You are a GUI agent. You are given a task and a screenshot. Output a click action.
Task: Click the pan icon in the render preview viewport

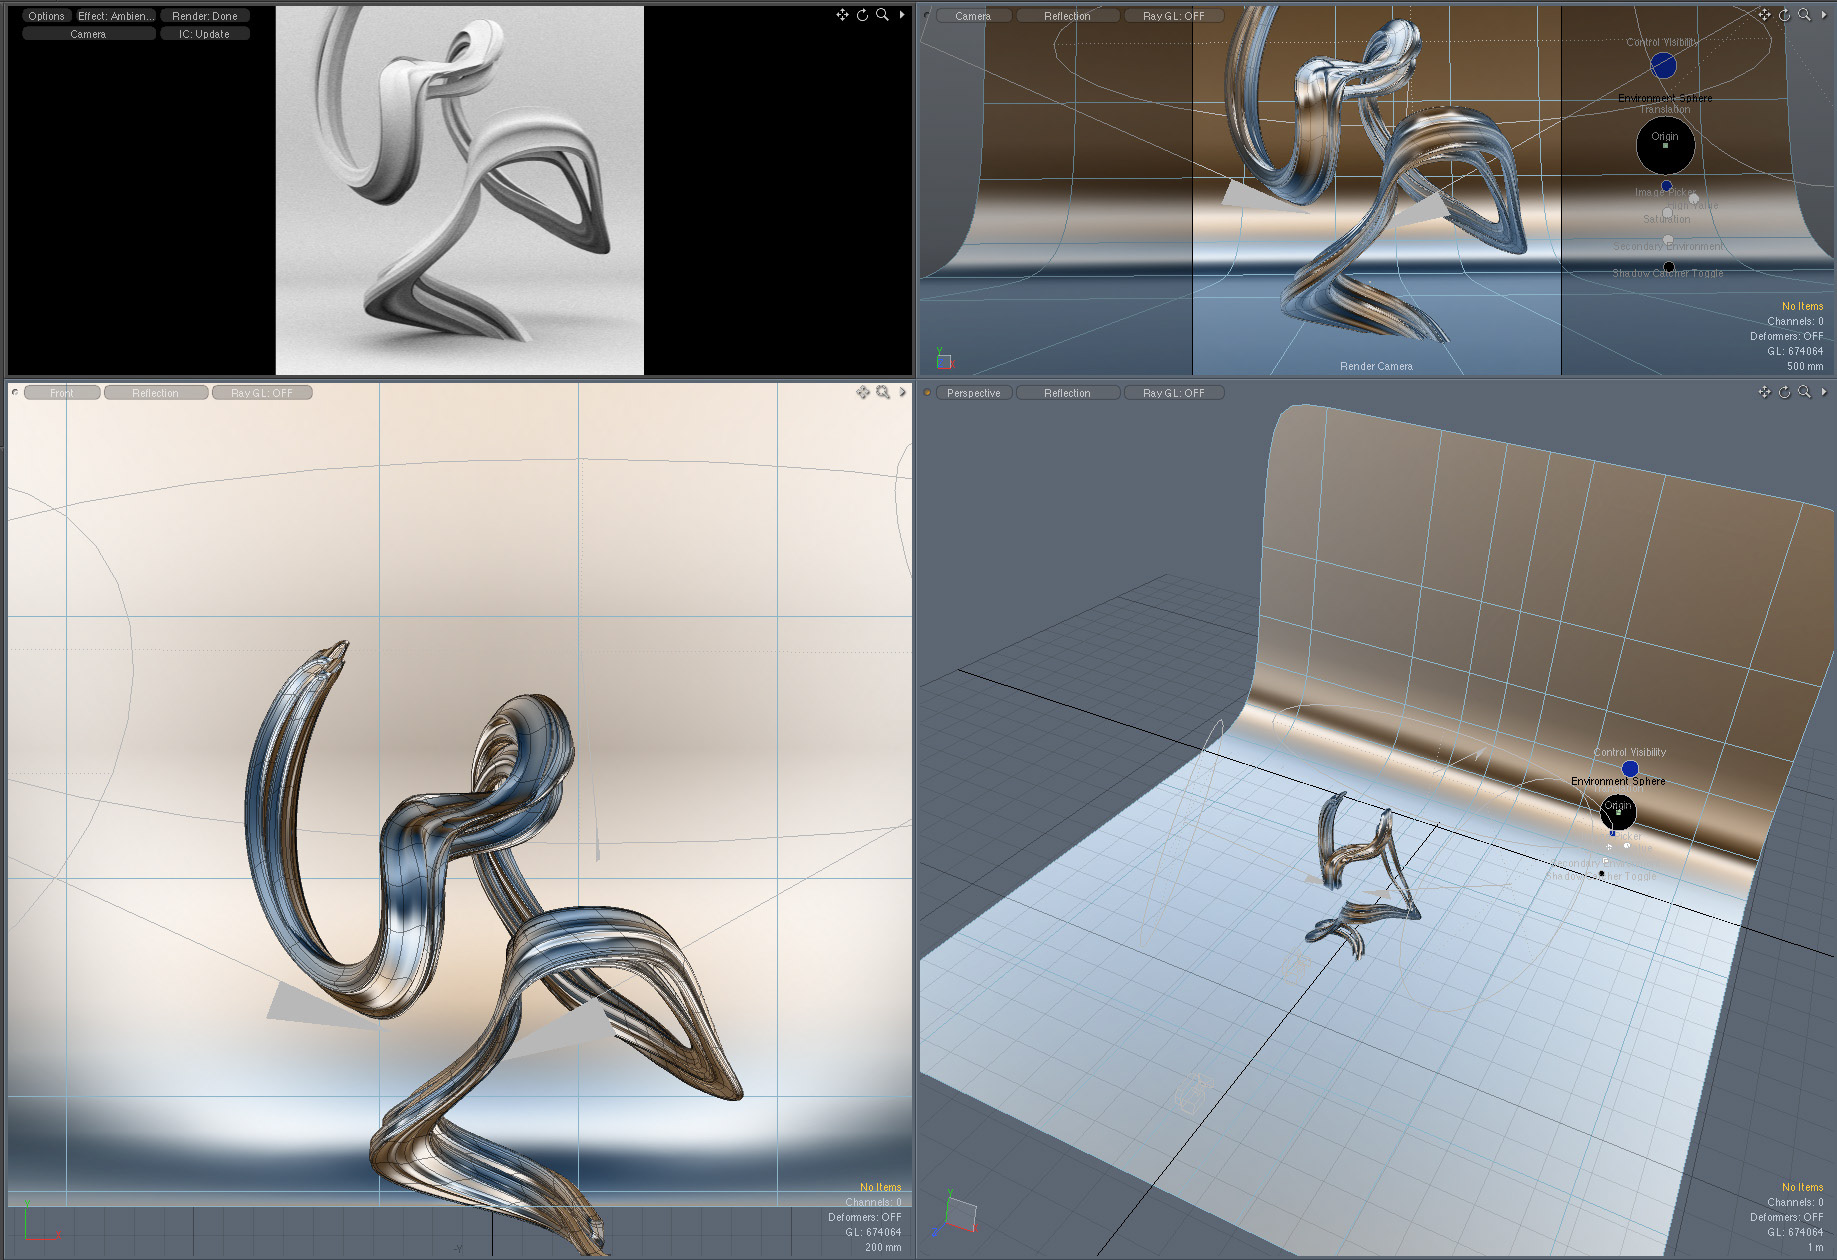coord(842,15)
